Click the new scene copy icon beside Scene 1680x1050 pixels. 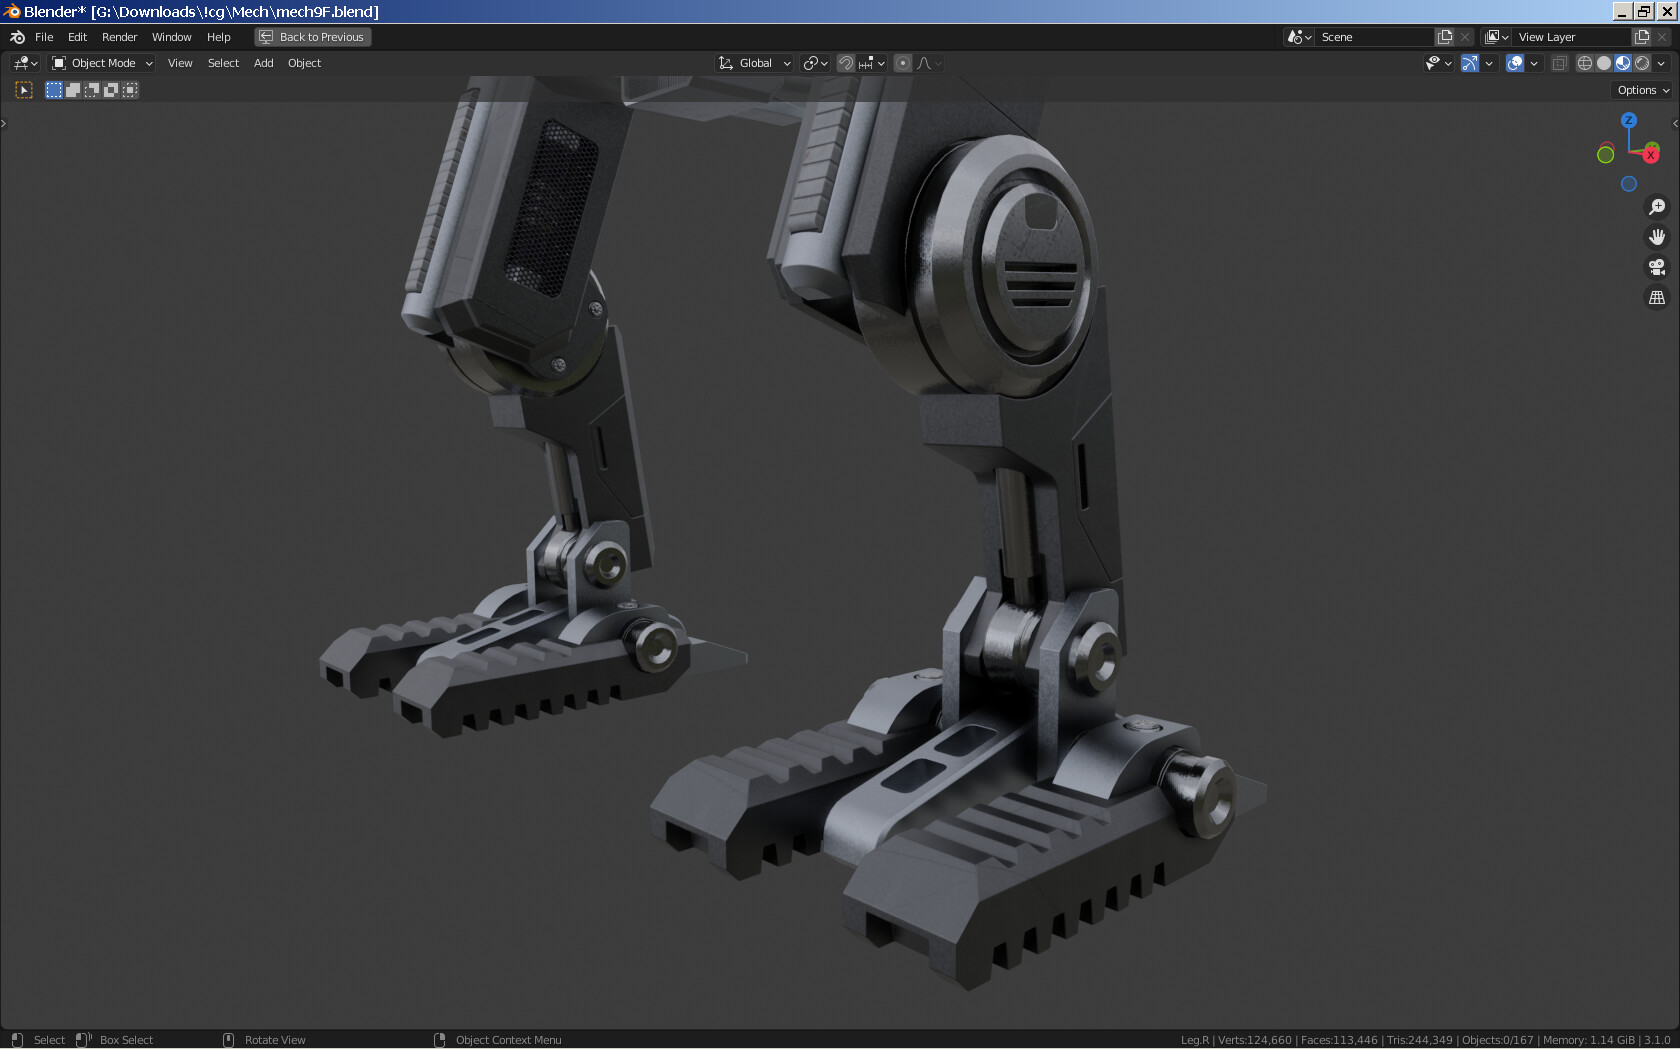[1443, 36]
